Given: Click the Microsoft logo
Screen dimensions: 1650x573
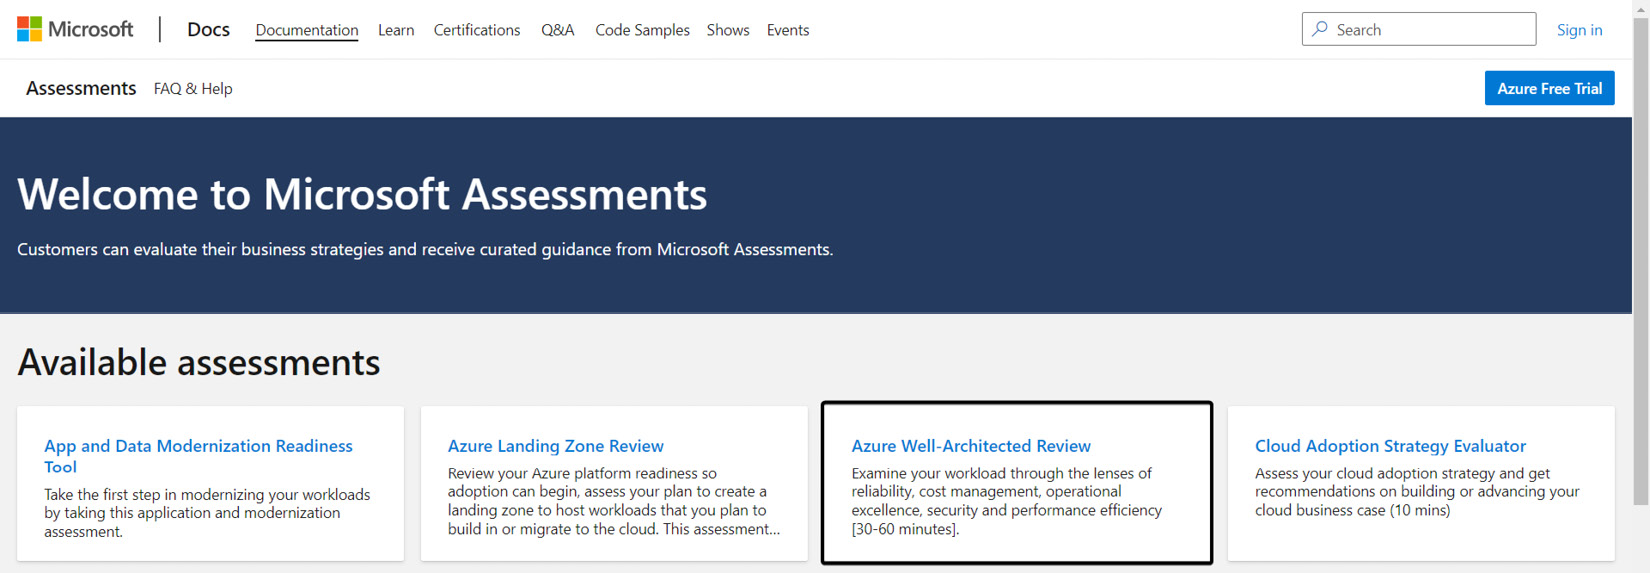Looking at the screenshot, I should coord(75,29).
